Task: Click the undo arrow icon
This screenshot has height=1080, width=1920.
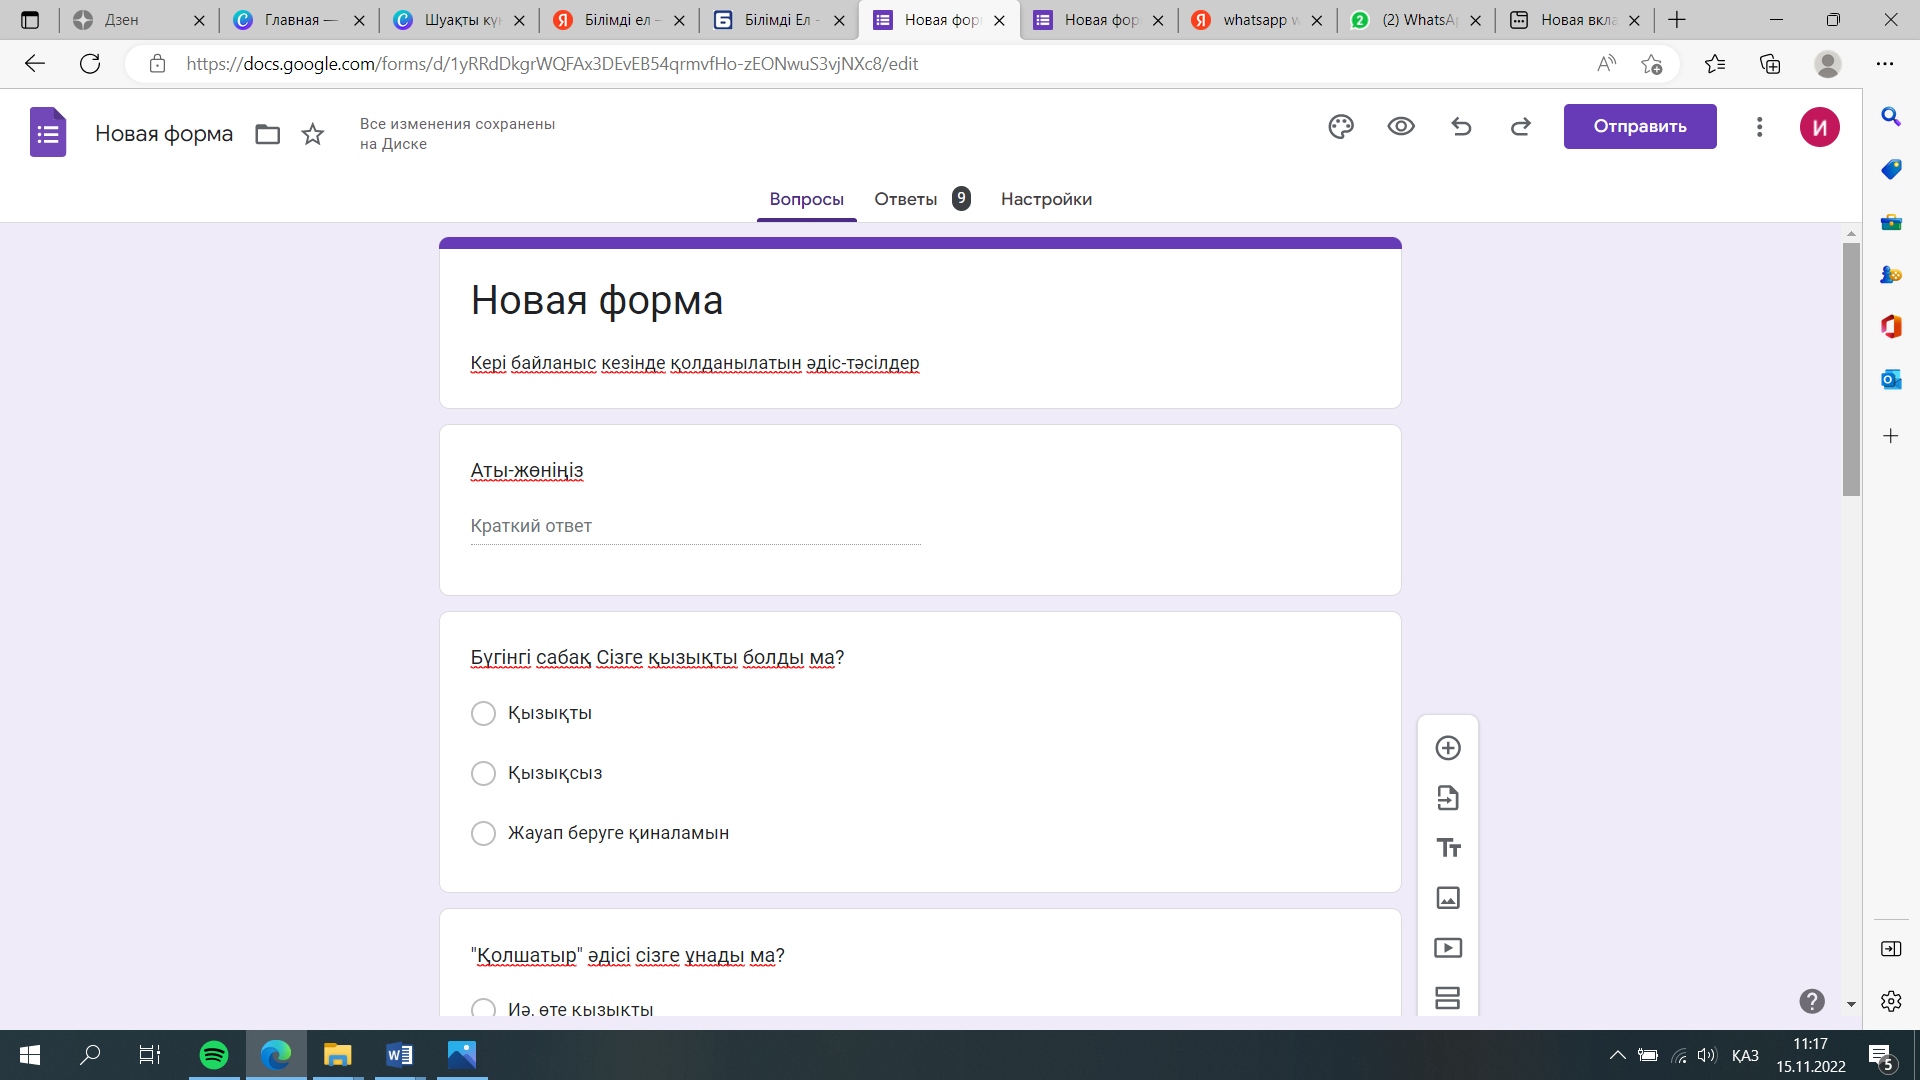Action: click(1461, 127)
